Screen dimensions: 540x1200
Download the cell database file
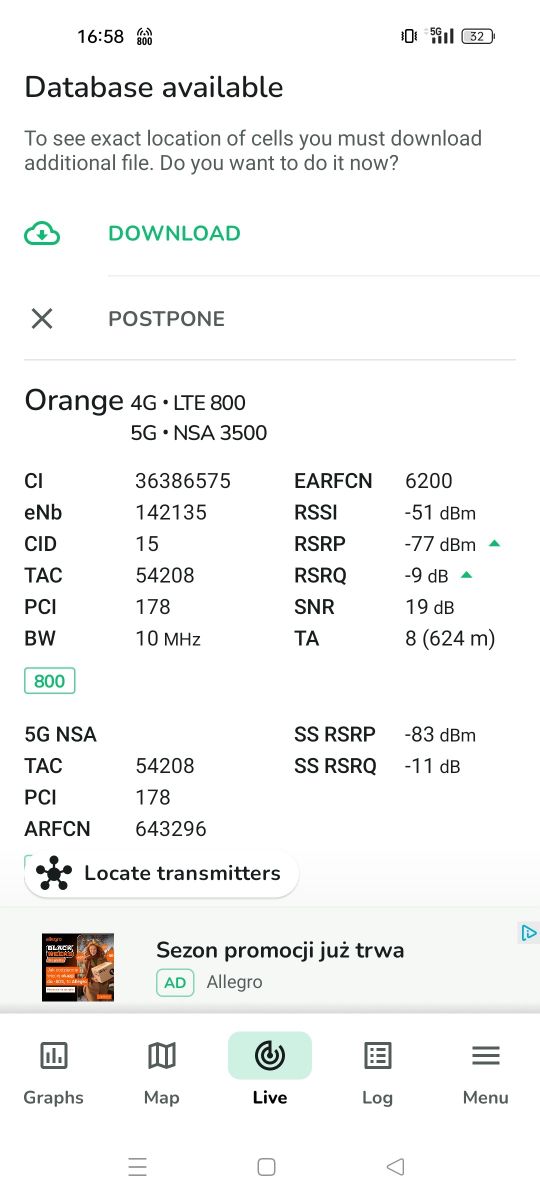coord(174,234)
